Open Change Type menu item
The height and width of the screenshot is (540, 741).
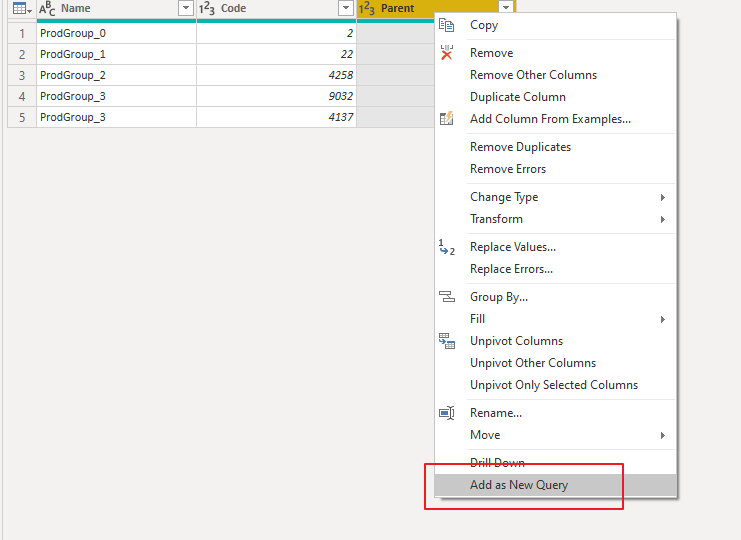coord(556,197)
